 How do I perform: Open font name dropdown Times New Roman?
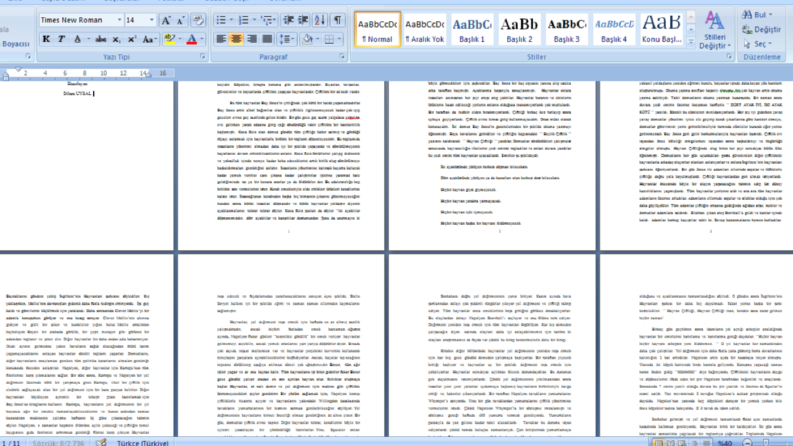click(x=120, y=20)
